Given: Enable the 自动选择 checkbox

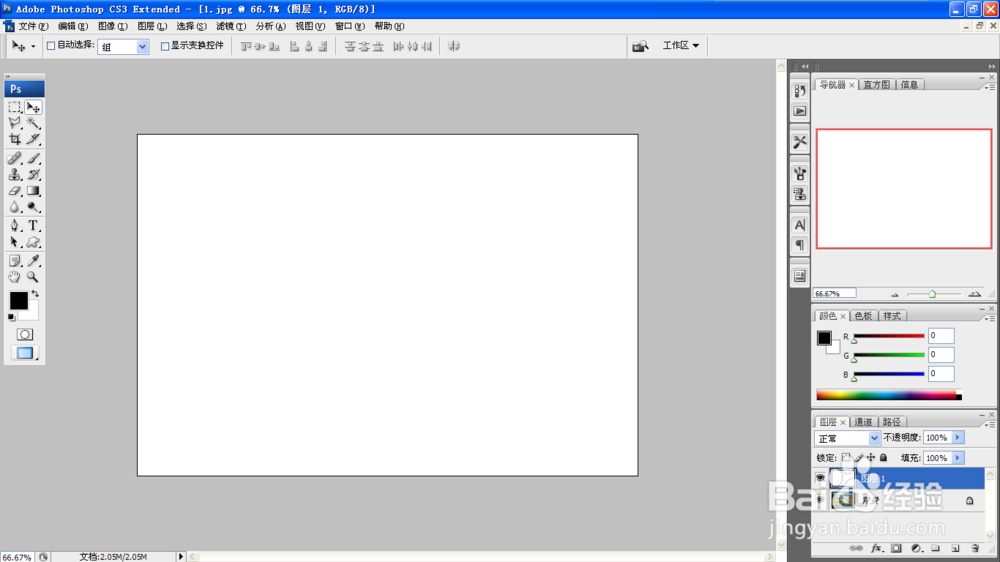Looking at the screenshot, I should click(x=50, y=46).
